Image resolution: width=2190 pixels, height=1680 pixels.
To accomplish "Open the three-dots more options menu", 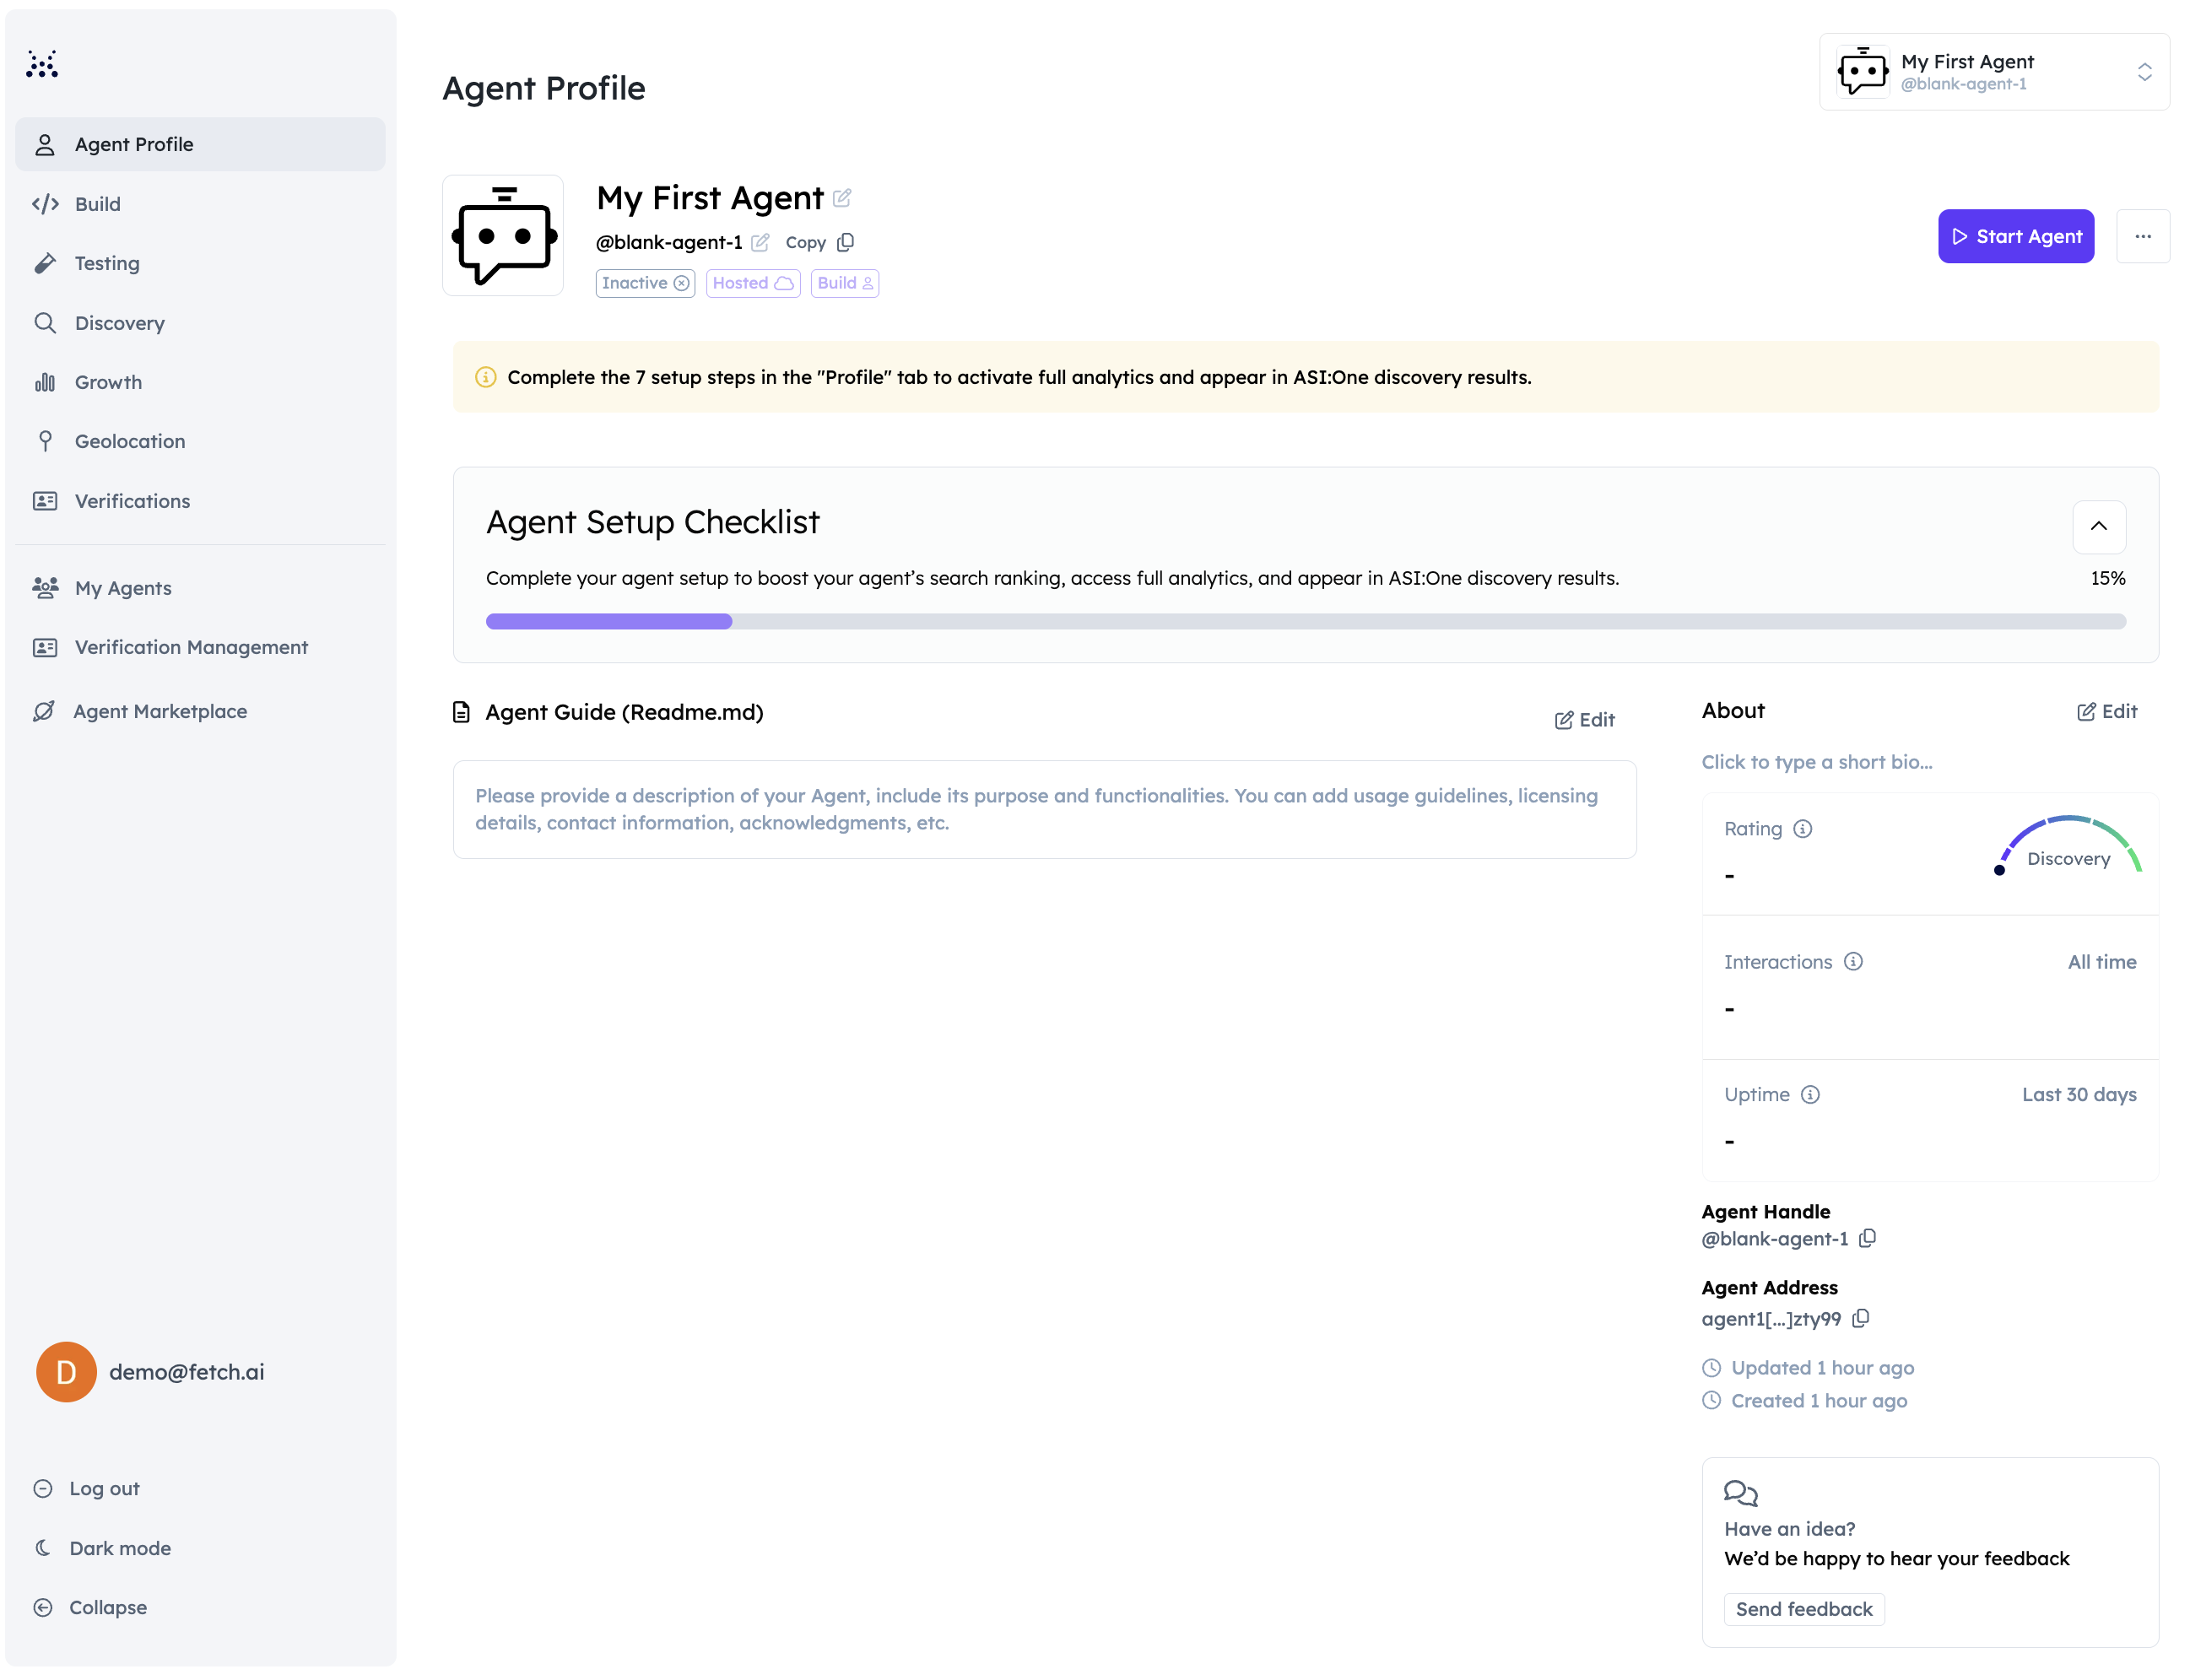I will click(x=2142, y=236).
